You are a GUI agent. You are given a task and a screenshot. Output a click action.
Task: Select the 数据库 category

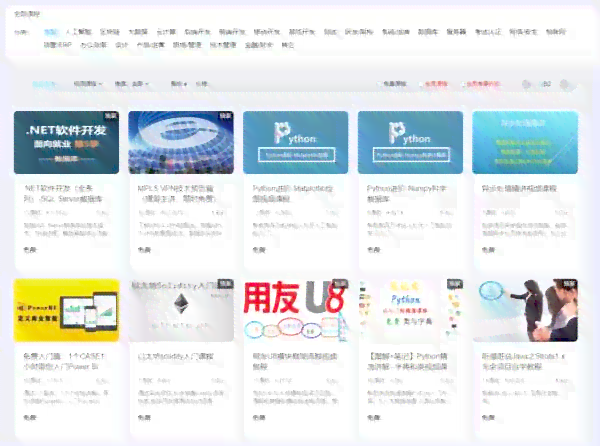427,32
